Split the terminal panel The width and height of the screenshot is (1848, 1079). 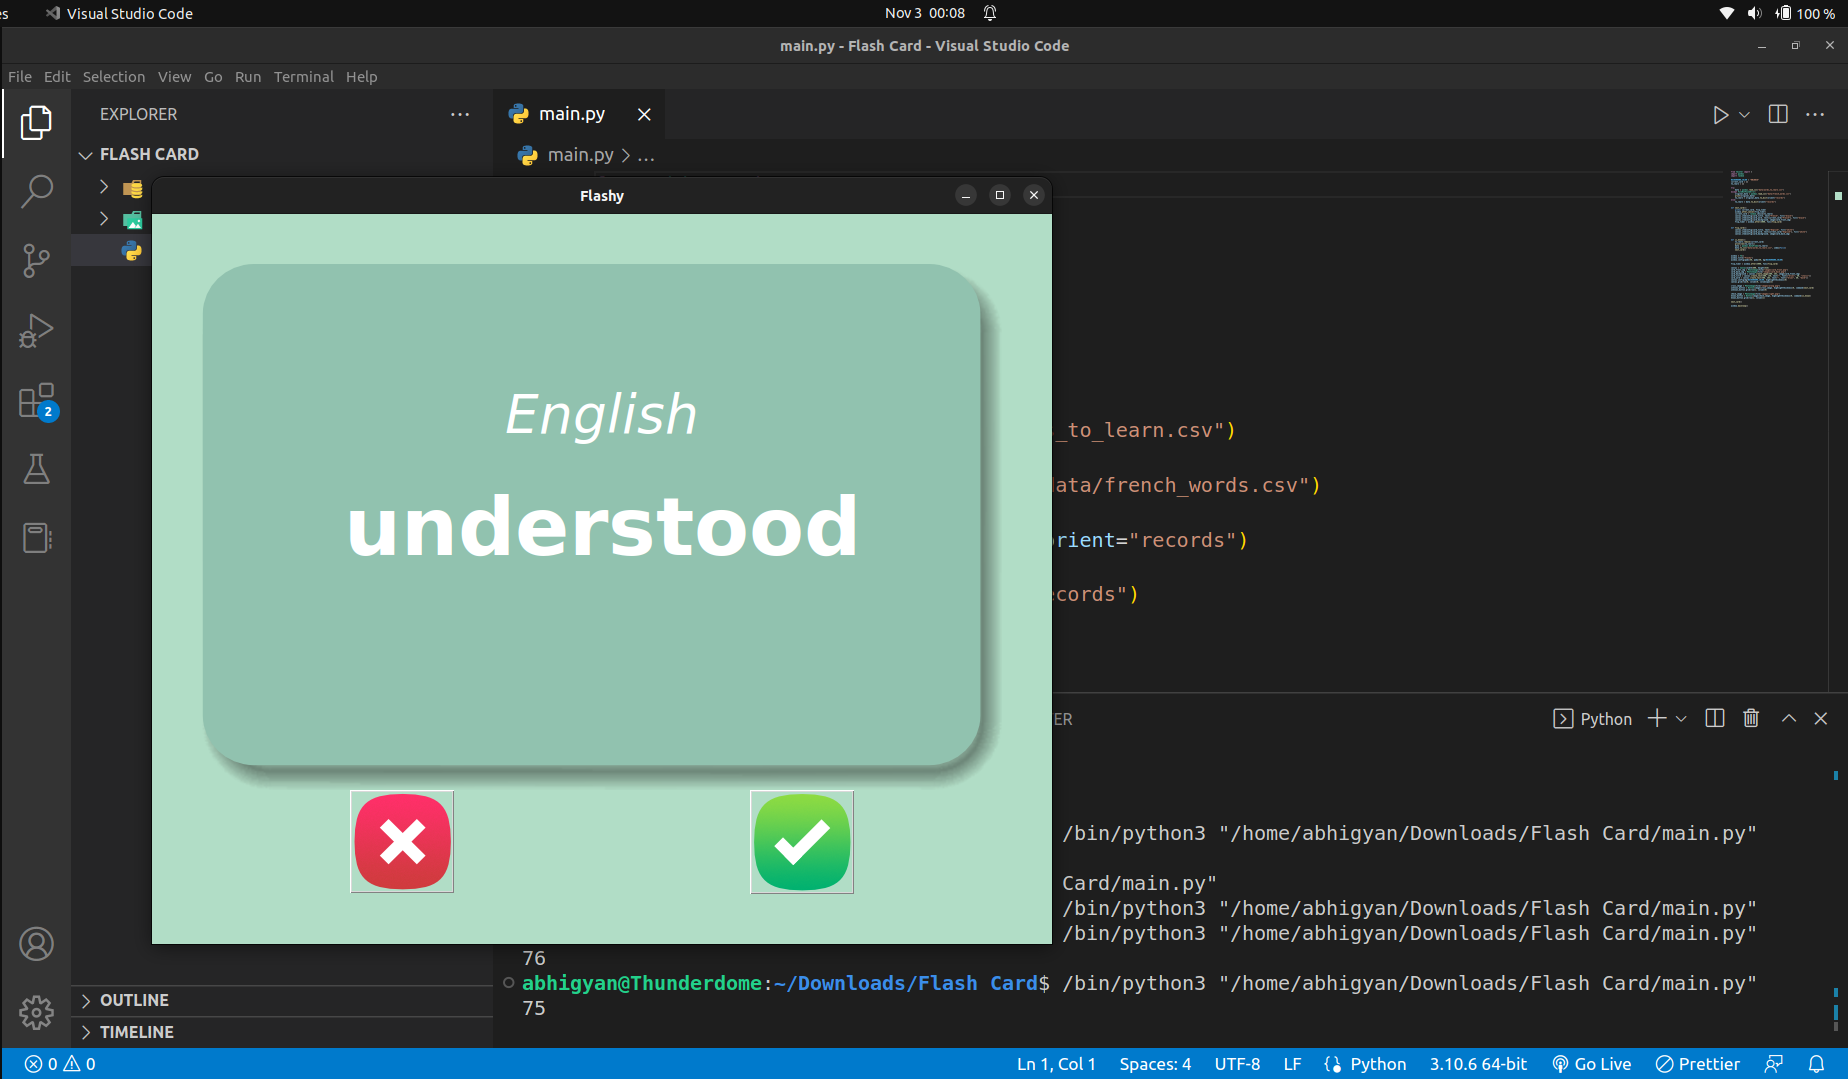(1714, 718)
